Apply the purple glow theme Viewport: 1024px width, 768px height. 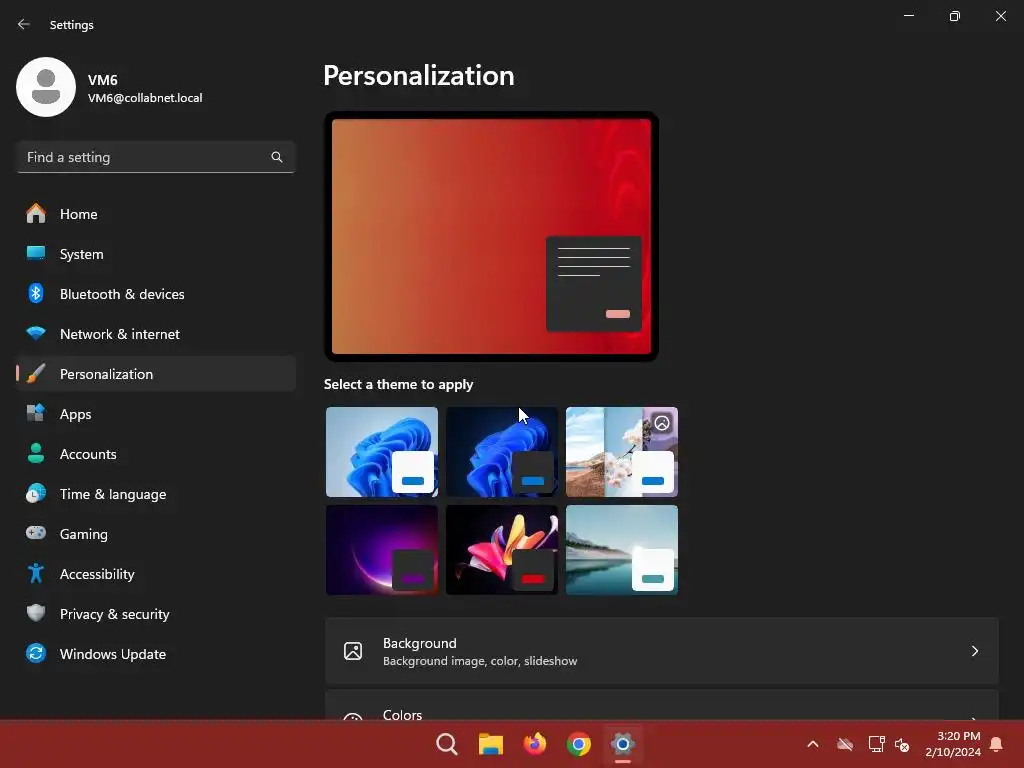pyautogui.click(x=382, y=550)
